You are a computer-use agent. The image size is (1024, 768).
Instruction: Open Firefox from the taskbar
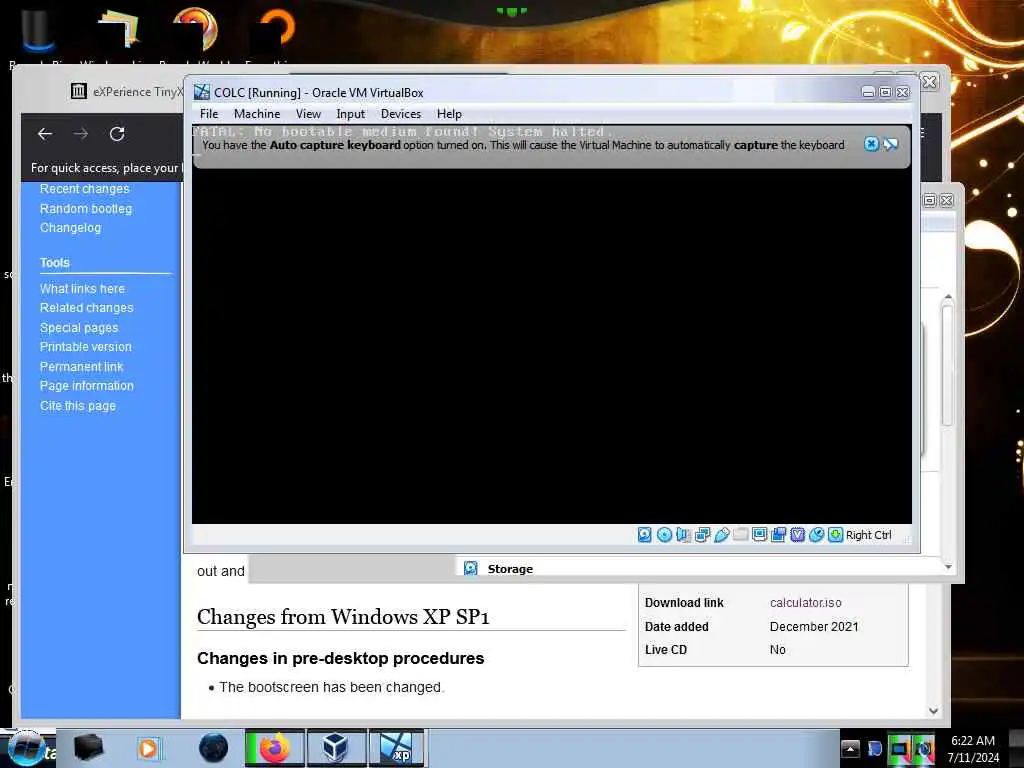click(x=275, y=748)
